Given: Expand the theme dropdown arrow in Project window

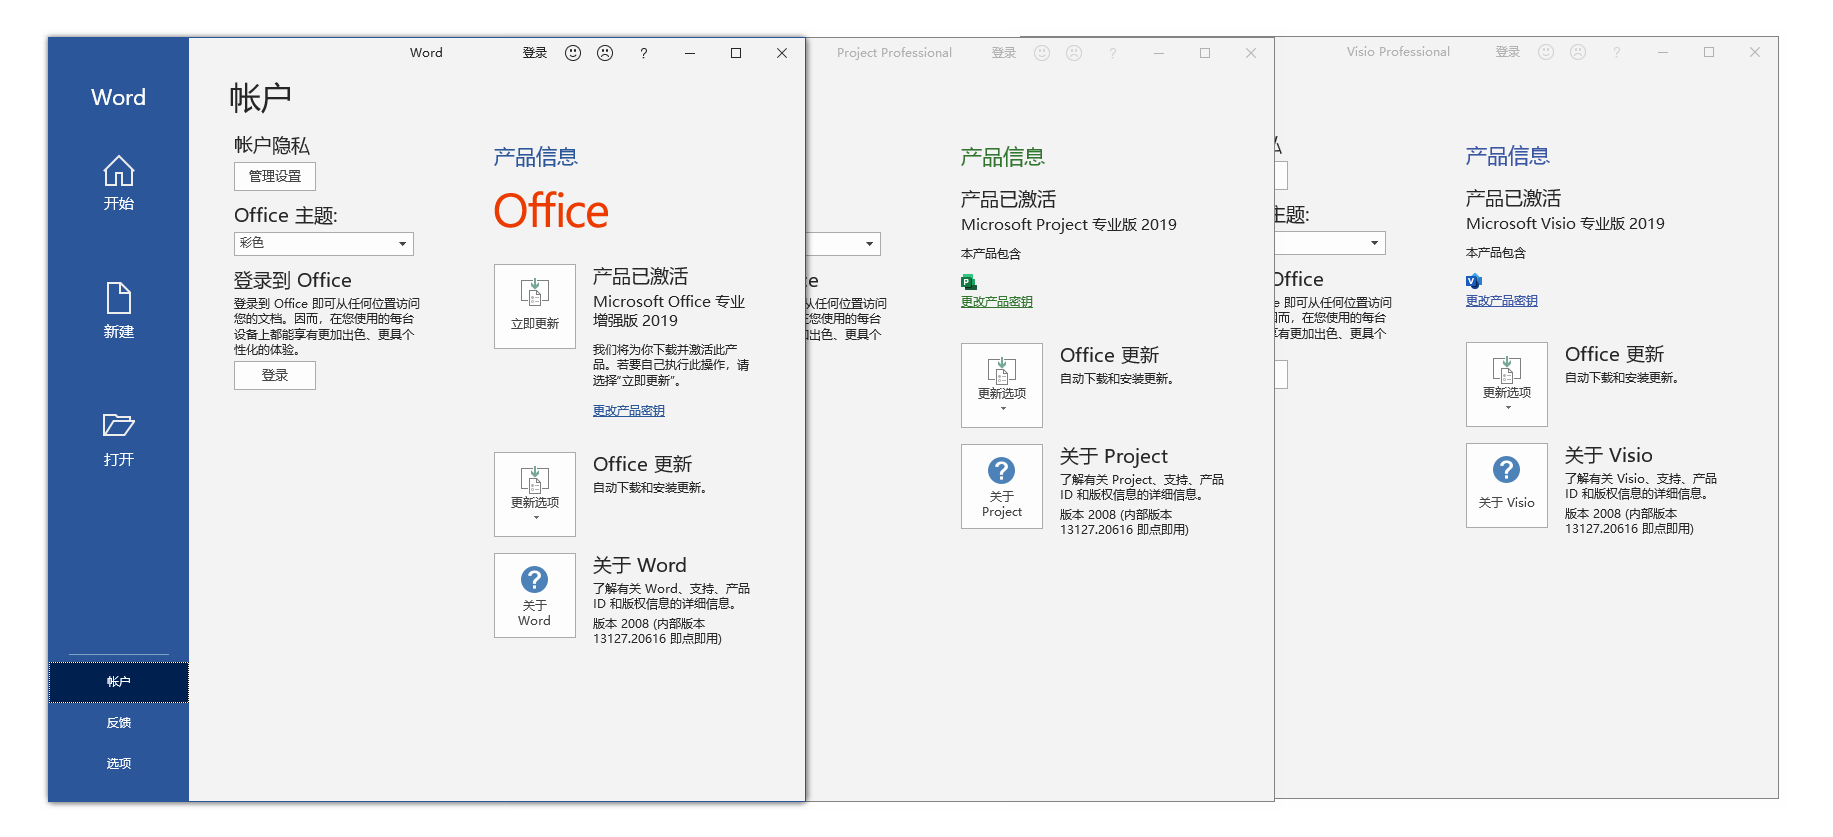Looking at the screenshot, I should pyautogui.click(x=869, y=244).
